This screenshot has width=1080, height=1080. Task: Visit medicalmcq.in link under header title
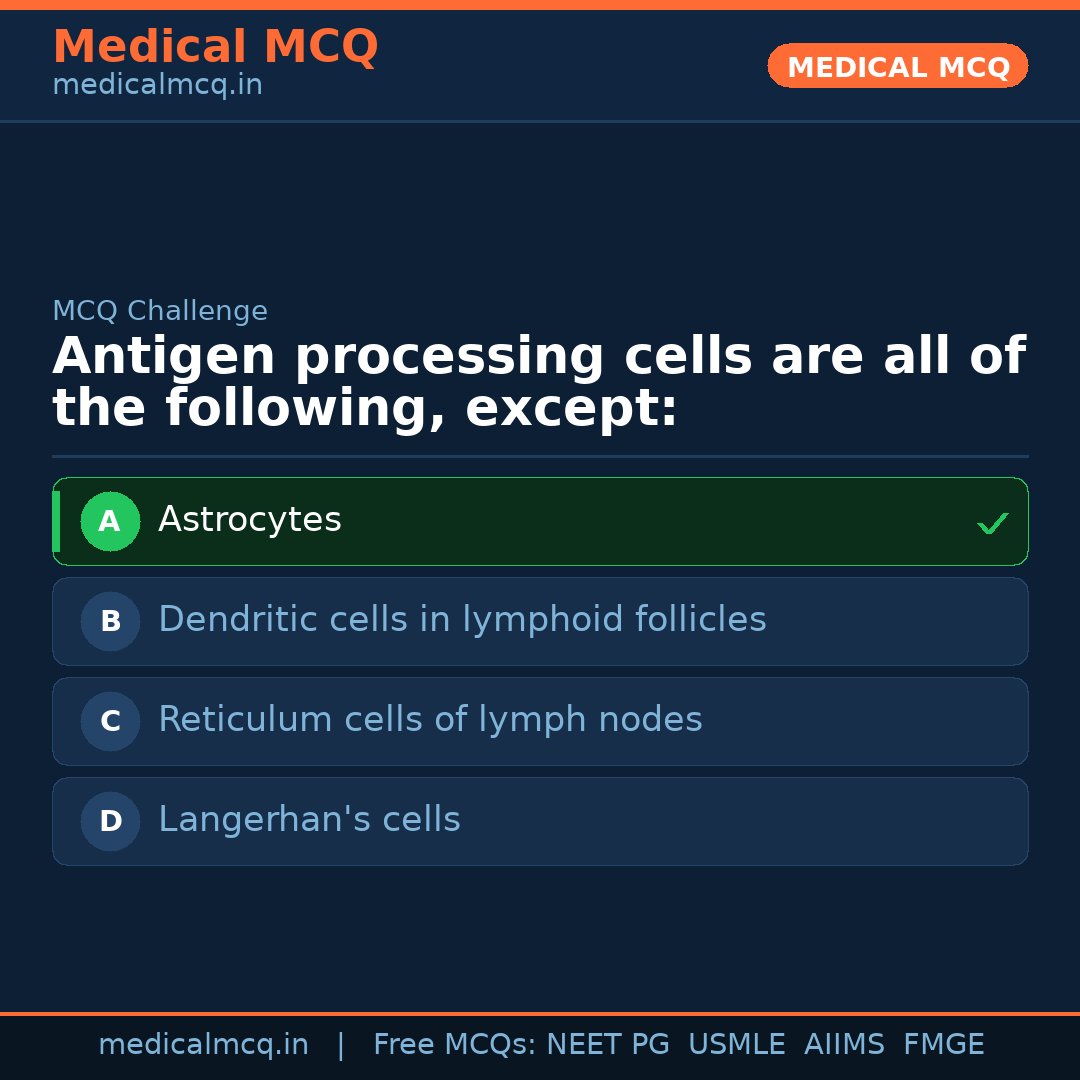[157, 85]
